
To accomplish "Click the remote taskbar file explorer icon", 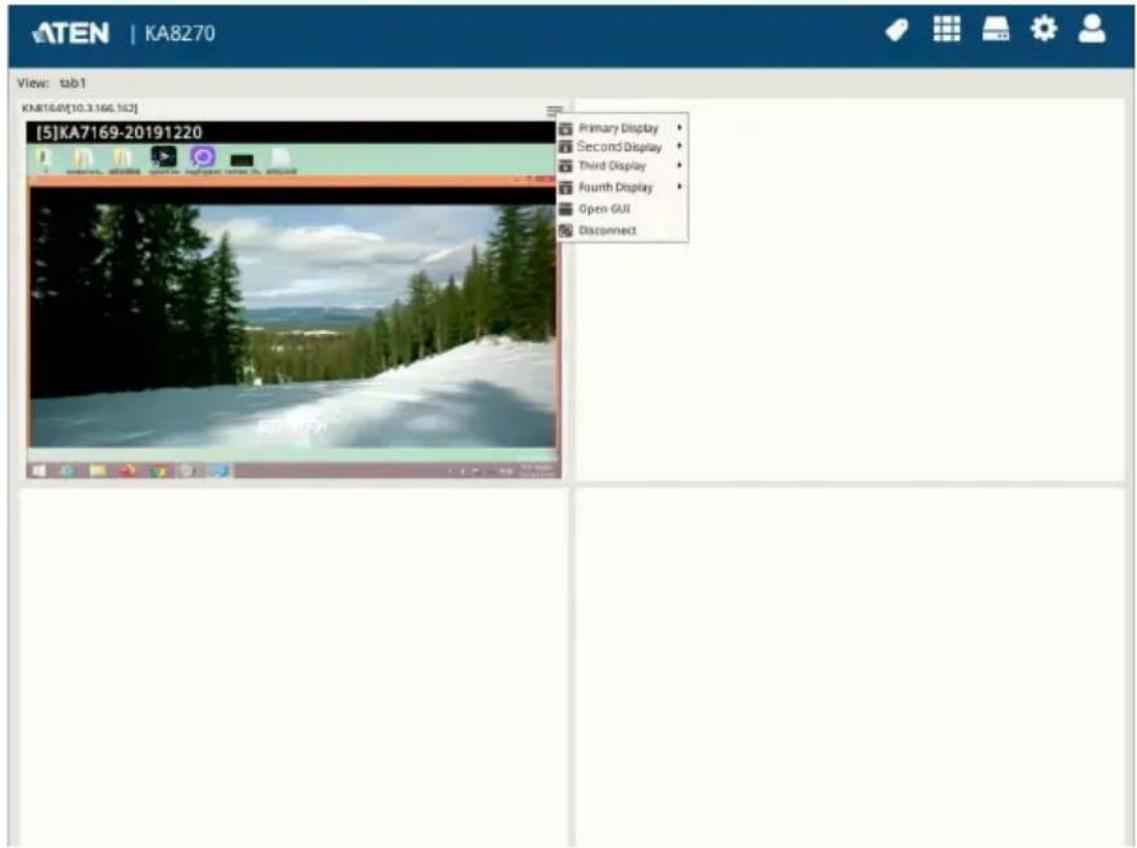I will (x=97, y=471).
